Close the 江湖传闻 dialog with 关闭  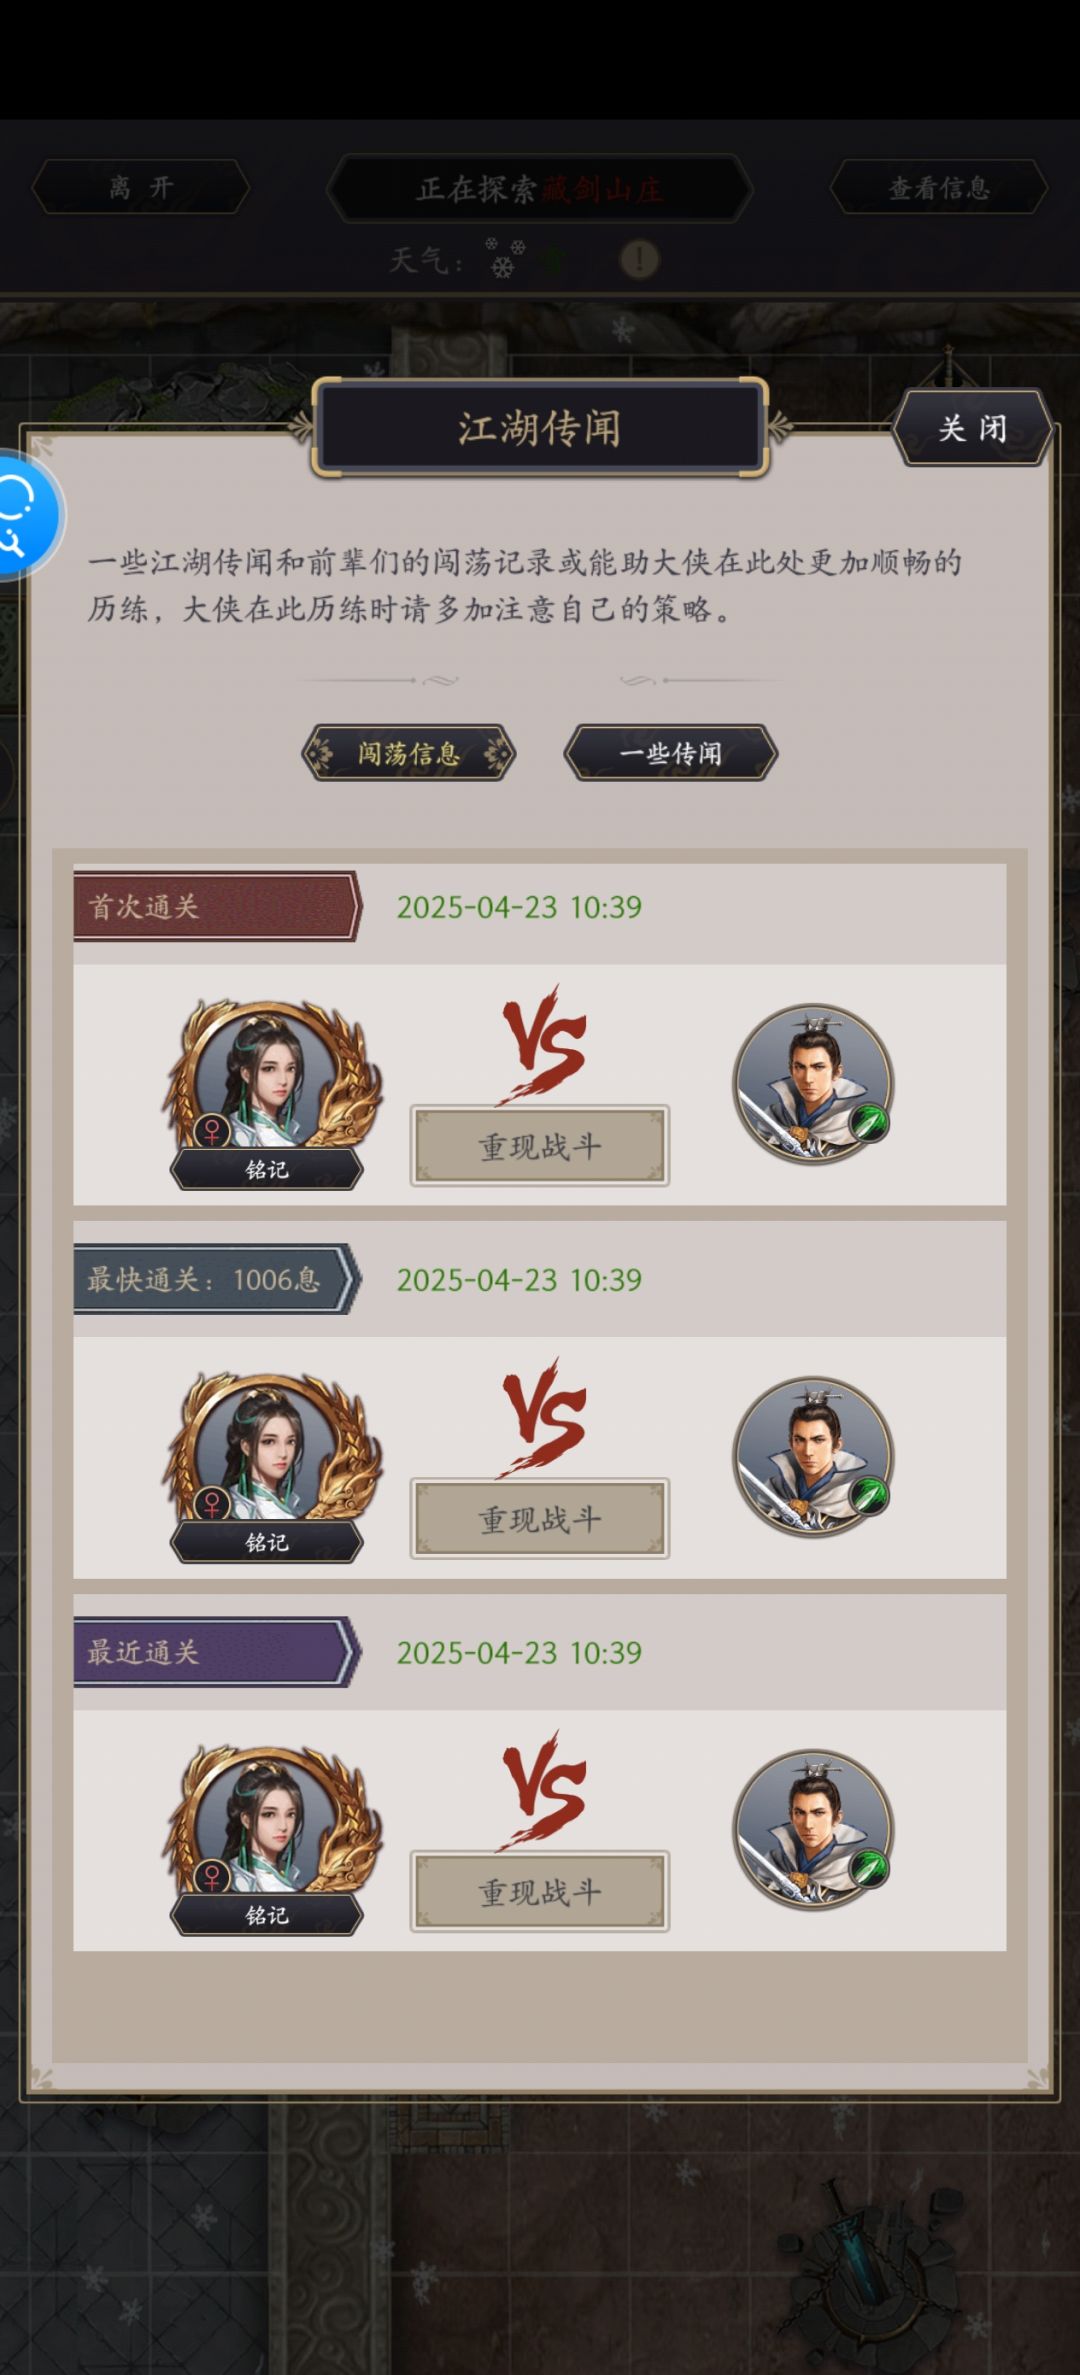tap(972, 429)
